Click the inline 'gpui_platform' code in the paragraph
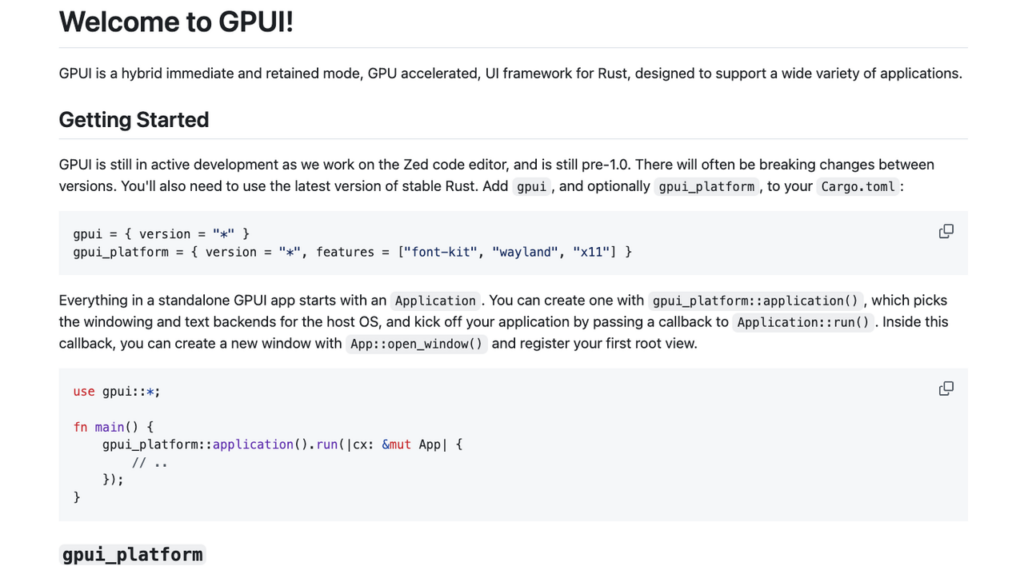The image size is (1024, 578). 707,187
